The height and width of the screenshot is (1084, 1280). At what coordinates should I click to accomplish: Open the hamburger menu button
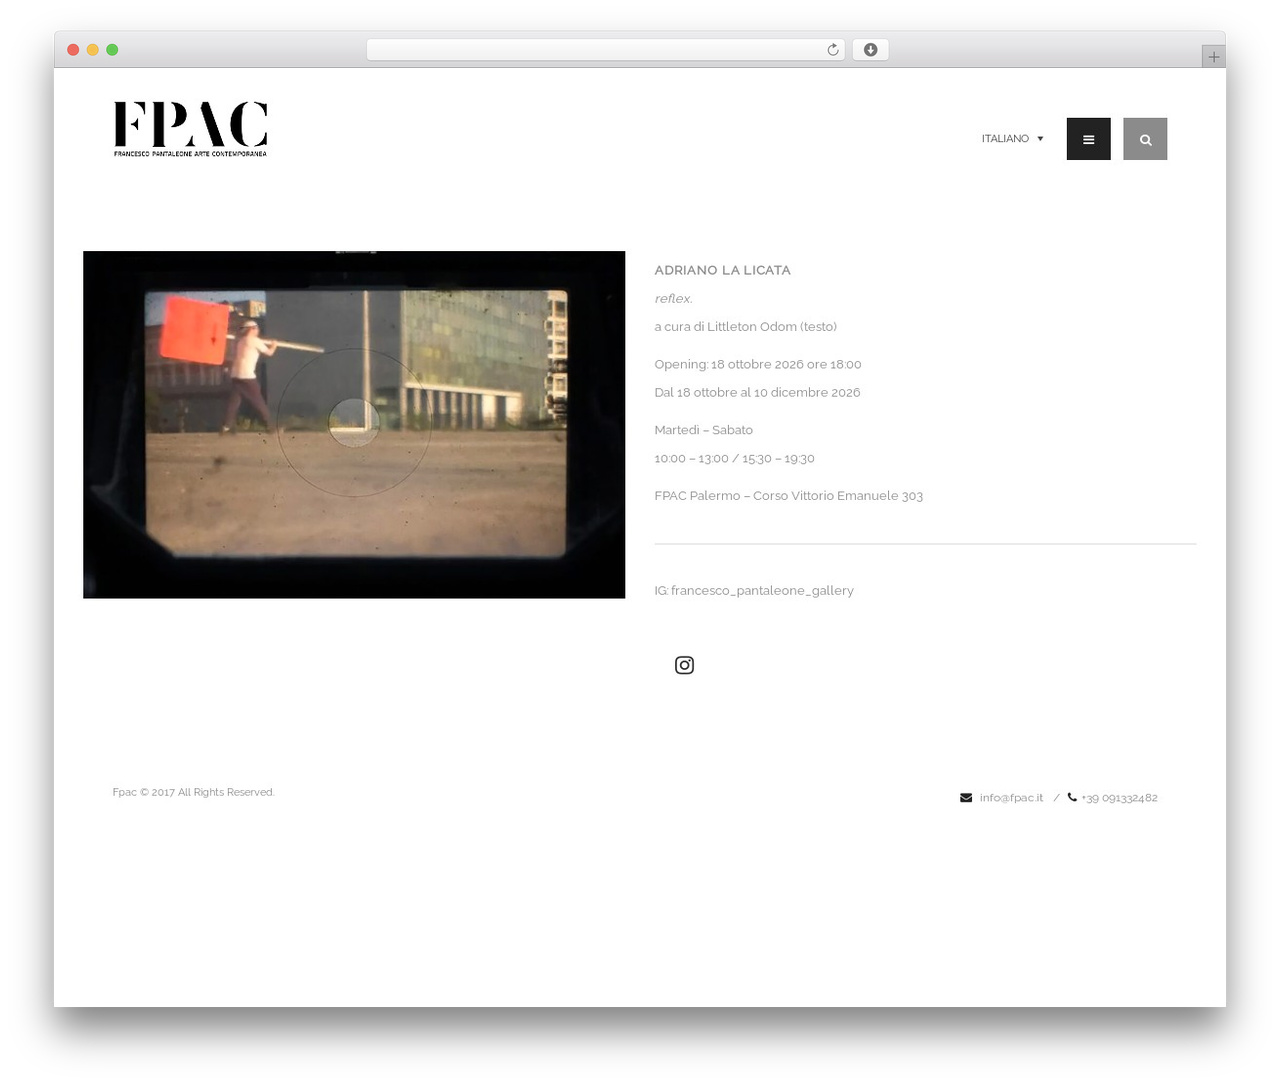pos(1088,139)
